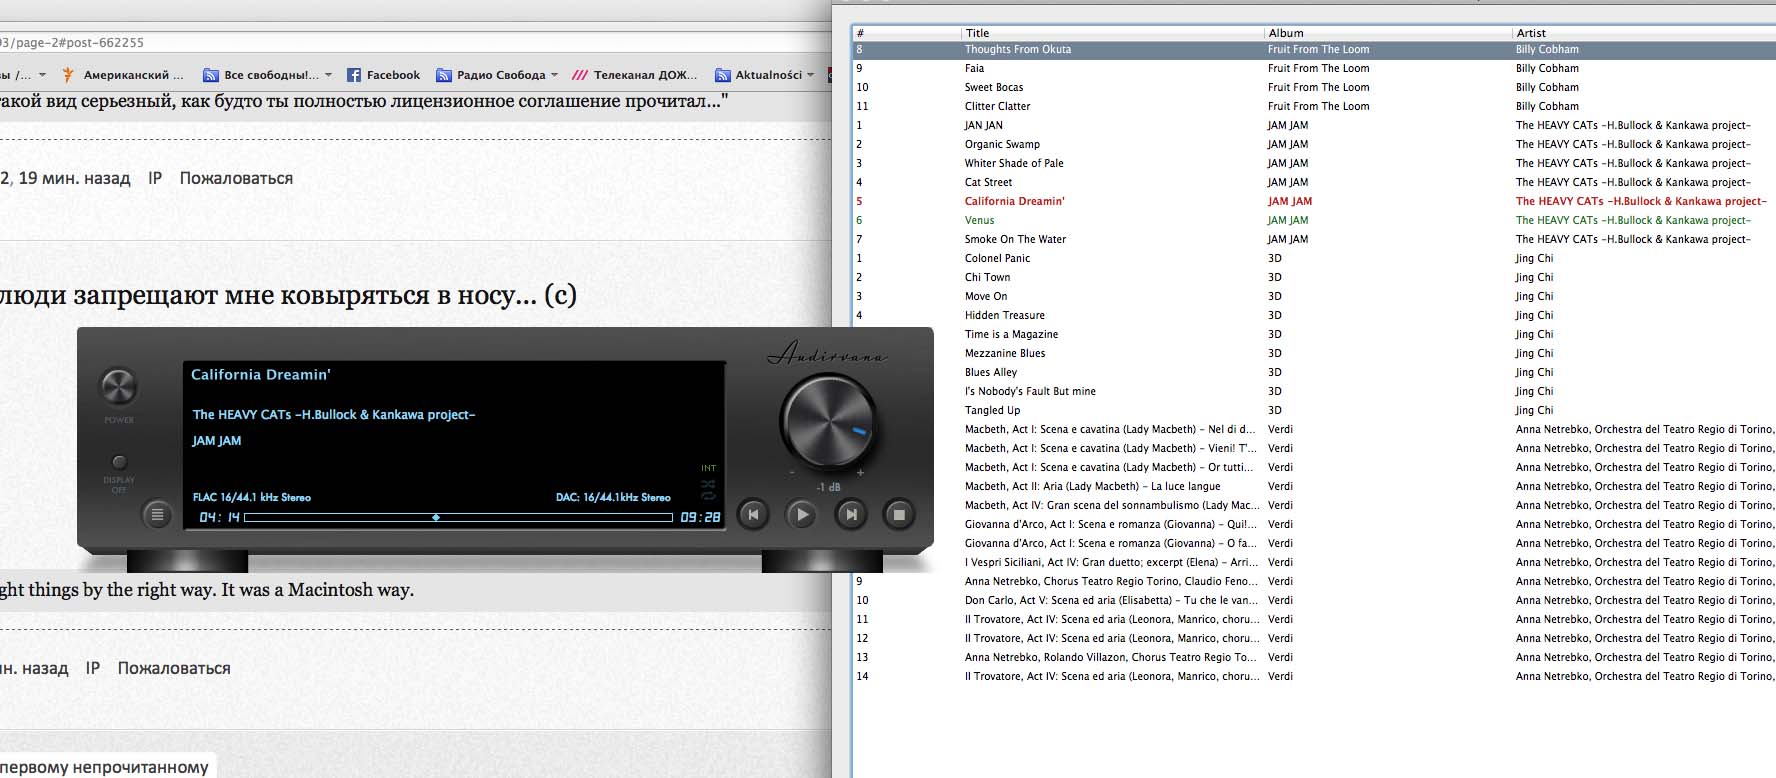Select track 'Cat Street'

[x=1314, y=182]
